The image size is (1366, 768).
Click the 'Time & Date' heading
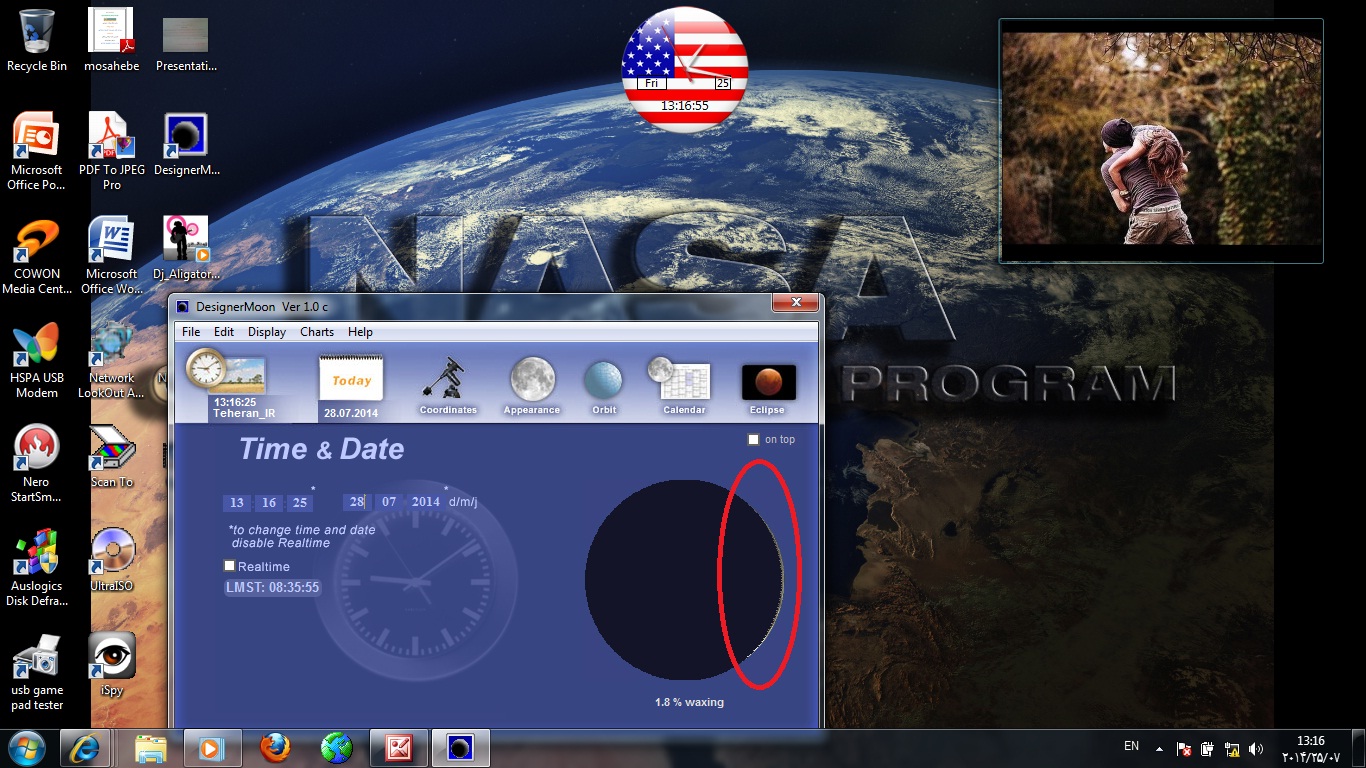coord(321,449)
